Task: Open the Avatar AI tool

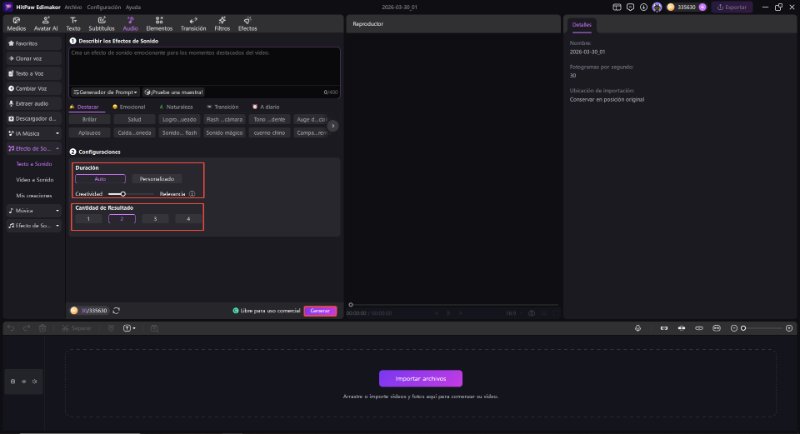Action: (x=45, y=24)
